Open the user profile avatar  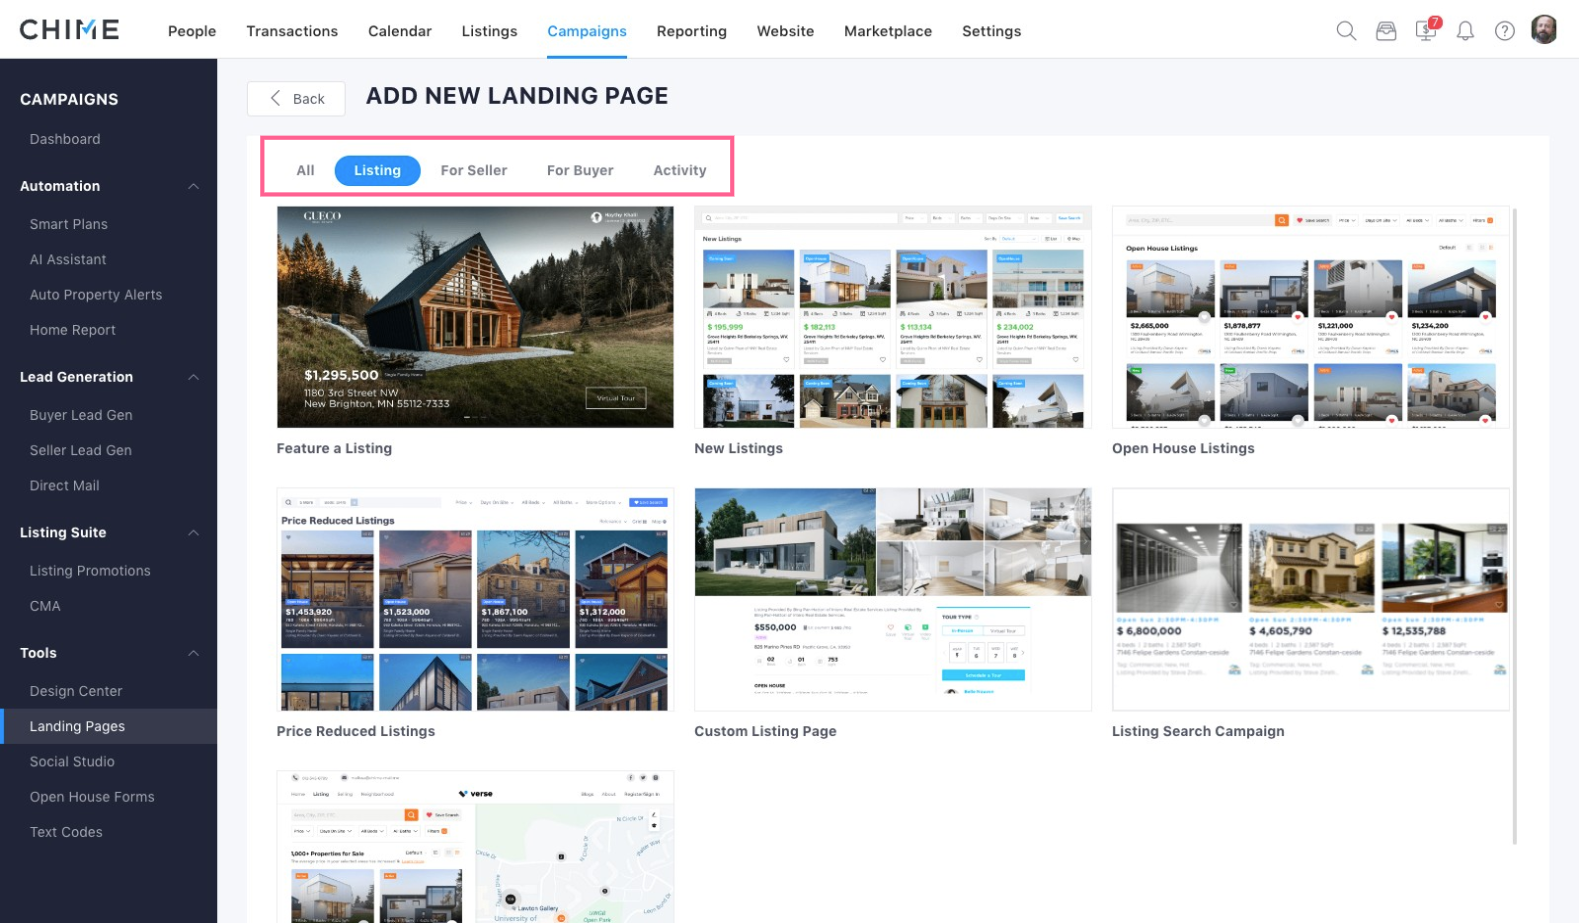(1544, 30)
